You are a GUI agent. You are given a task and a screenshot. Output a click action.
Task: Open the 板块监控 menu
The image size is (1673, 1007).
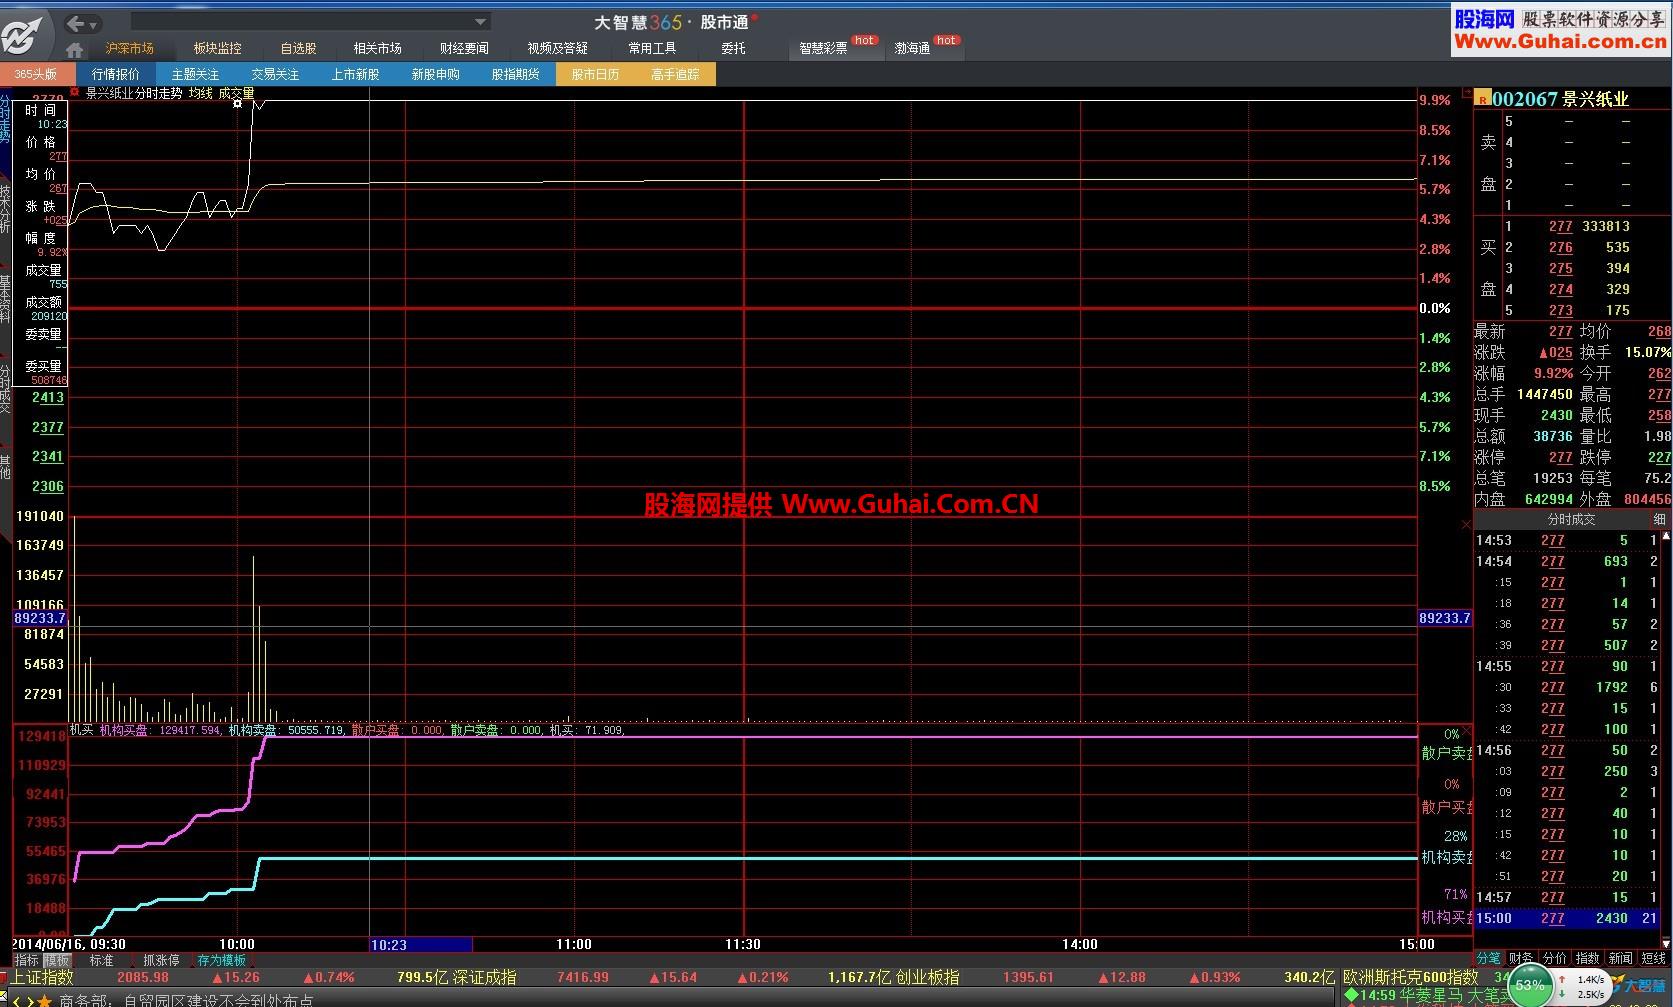click(x=217, y=48)
